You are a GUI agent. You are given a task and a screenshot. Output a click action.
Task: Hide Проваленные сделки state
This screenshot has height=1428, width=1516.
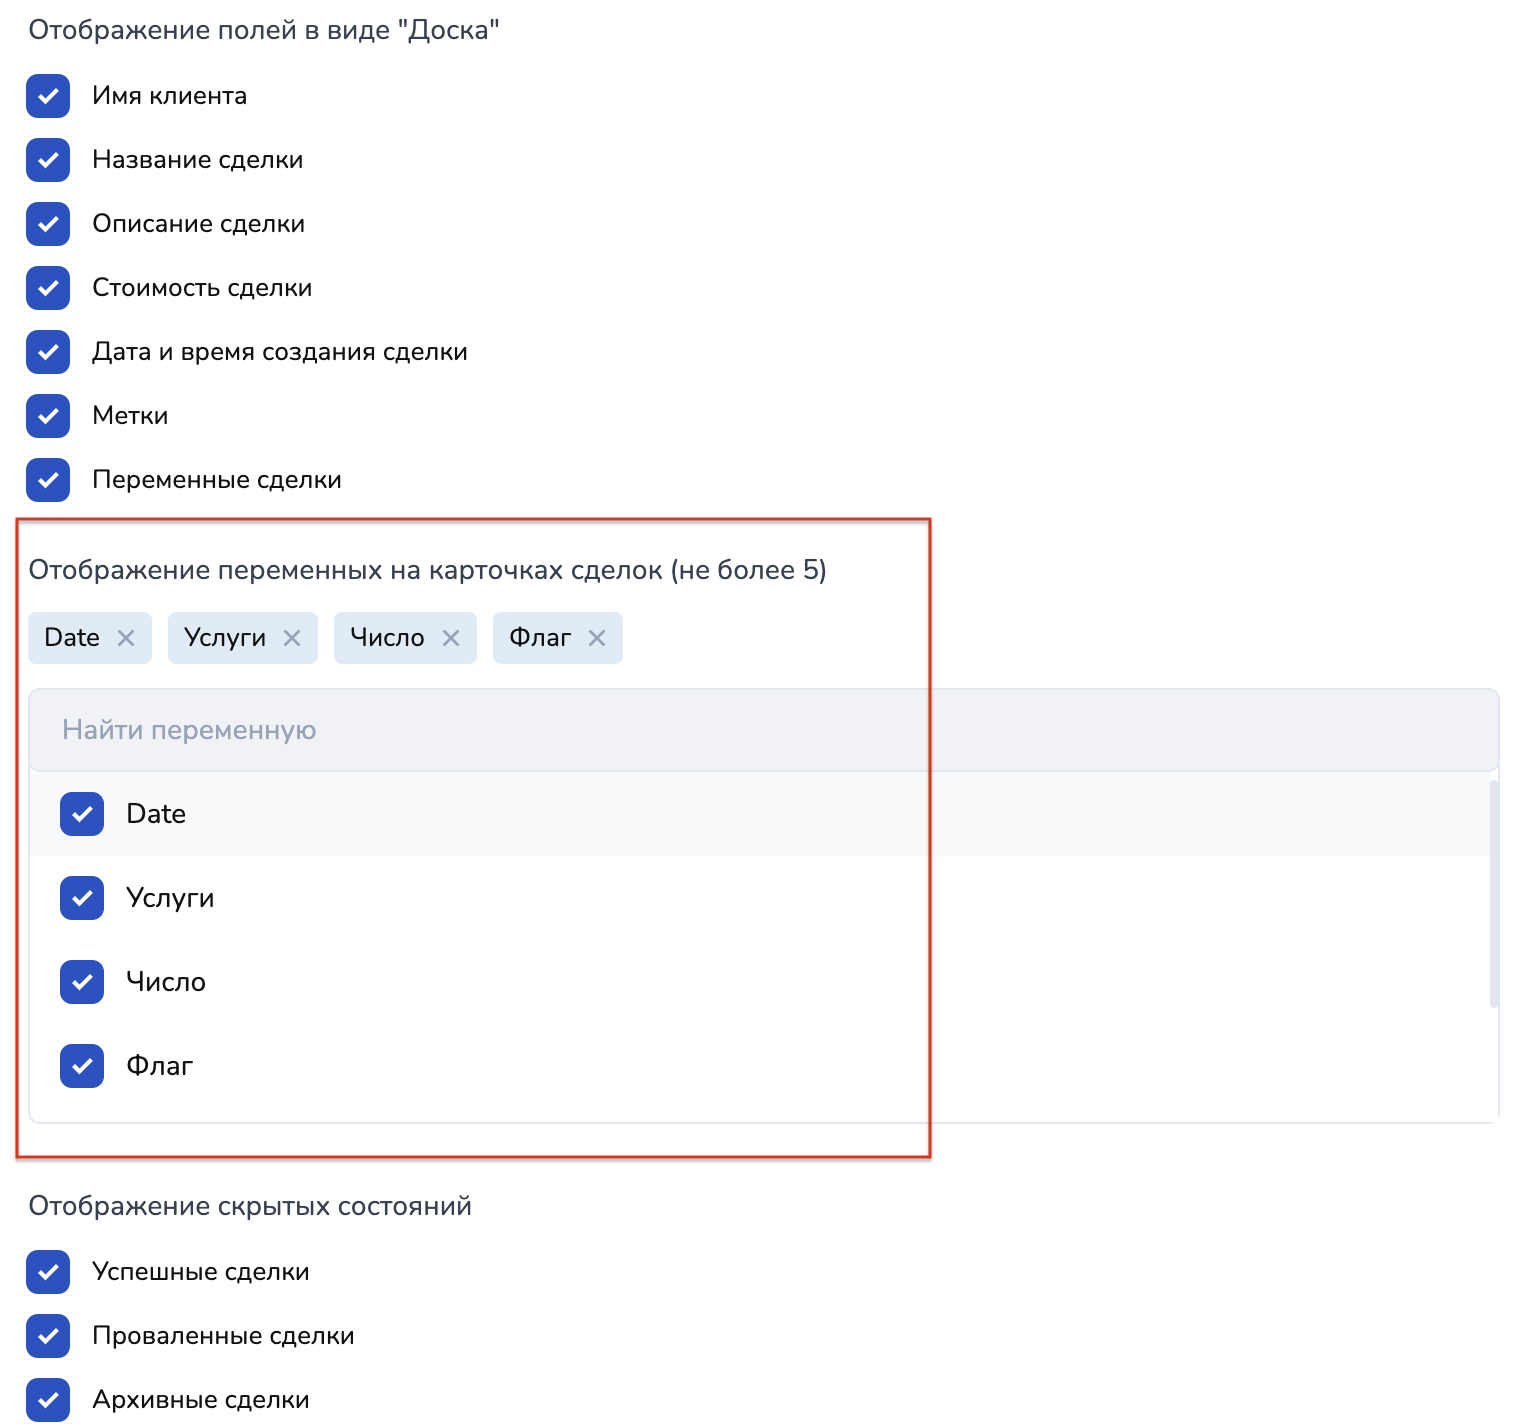coord(48,1336)
